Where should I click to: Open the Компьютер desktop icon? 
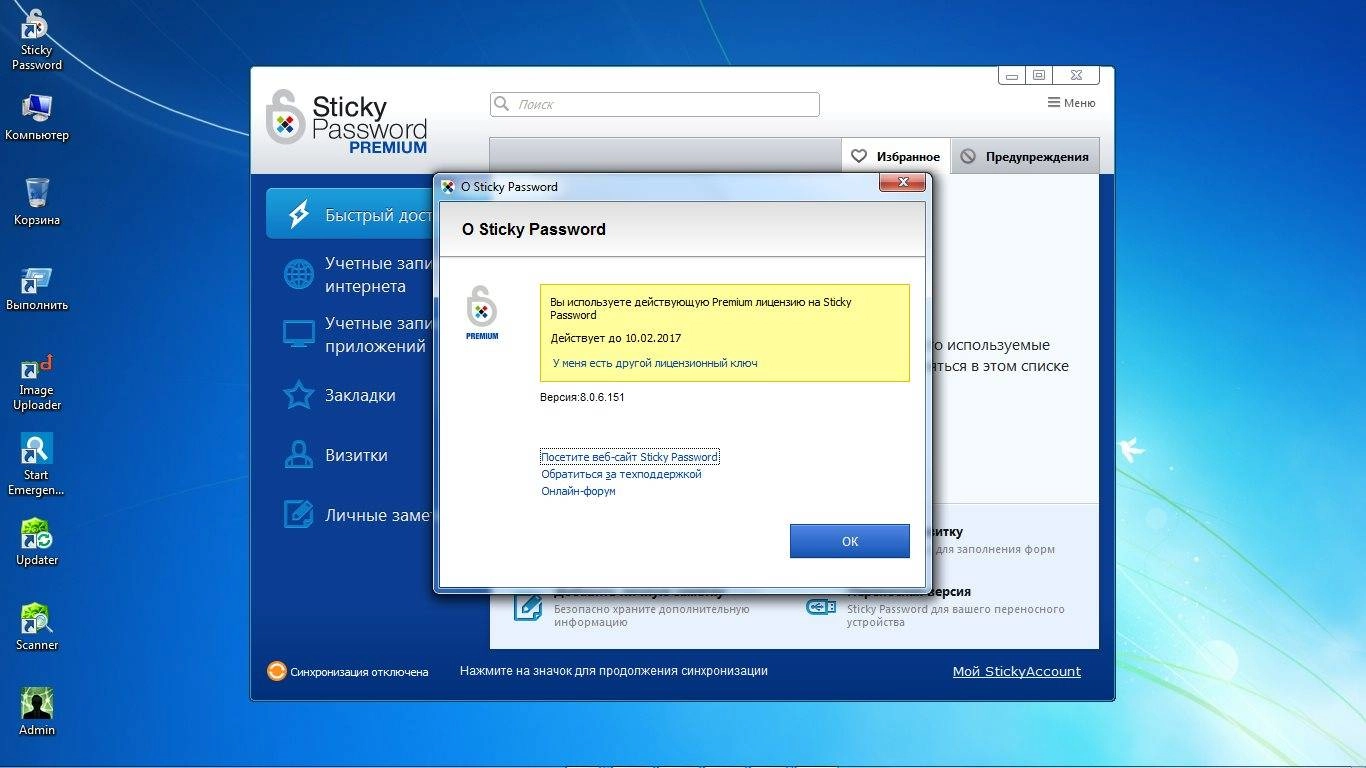[37, 117]
